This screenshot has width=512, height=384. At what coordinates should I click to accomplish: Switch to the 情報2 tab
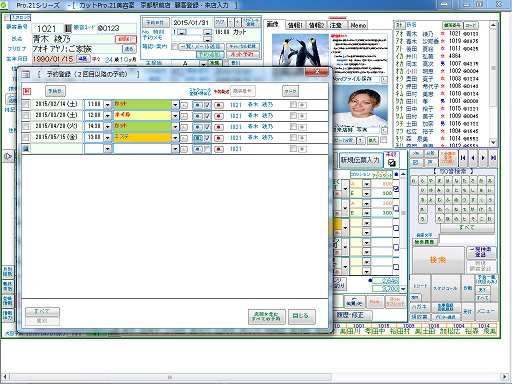[x=316, y=25]
